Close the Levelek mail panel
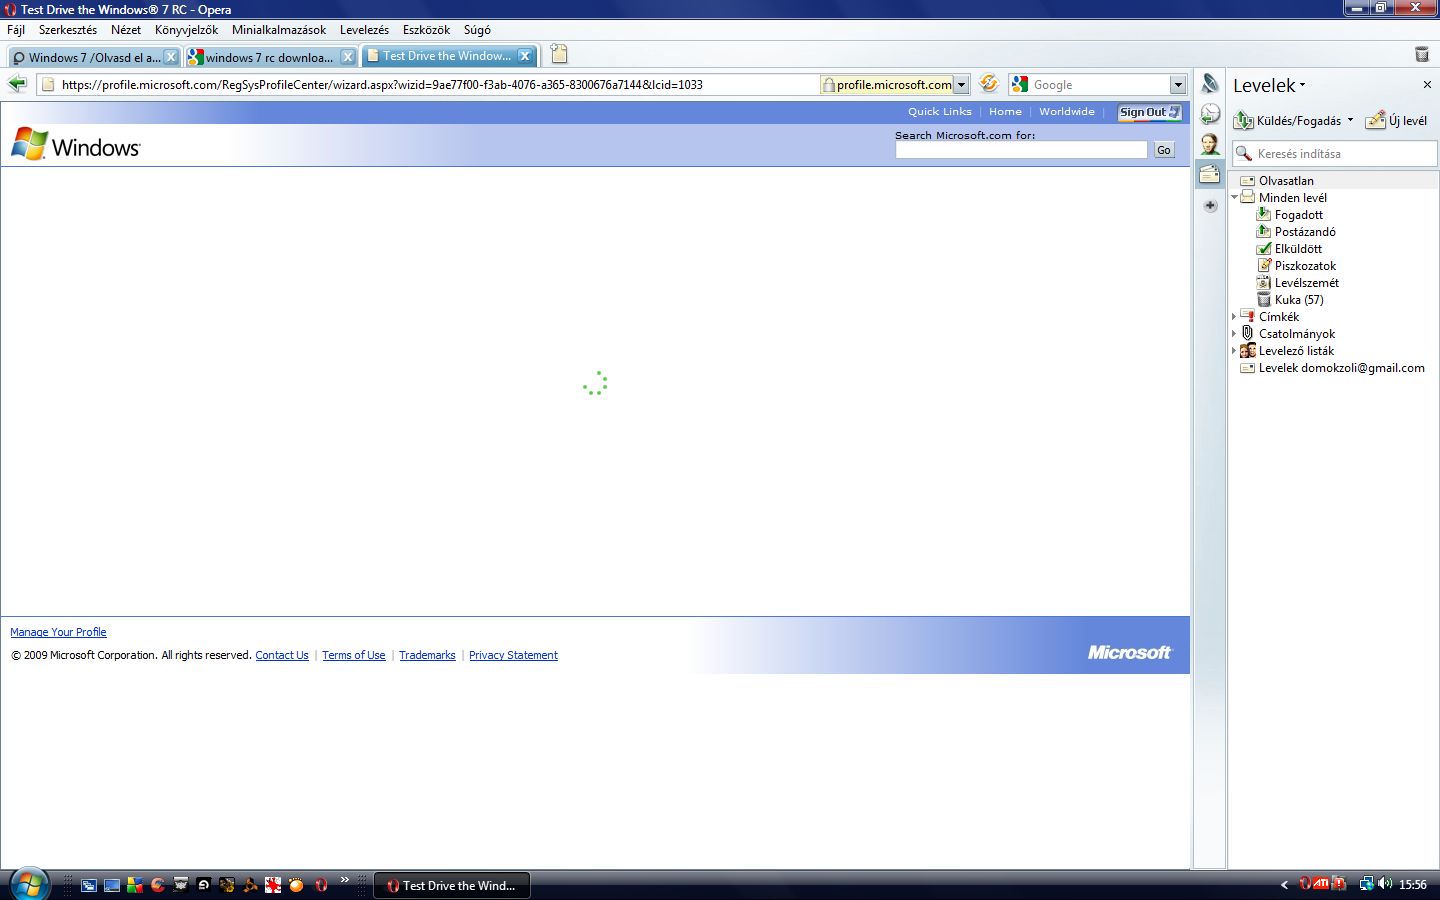Viewport: 1440px width, 900px height. click(x=1427, y=85)
